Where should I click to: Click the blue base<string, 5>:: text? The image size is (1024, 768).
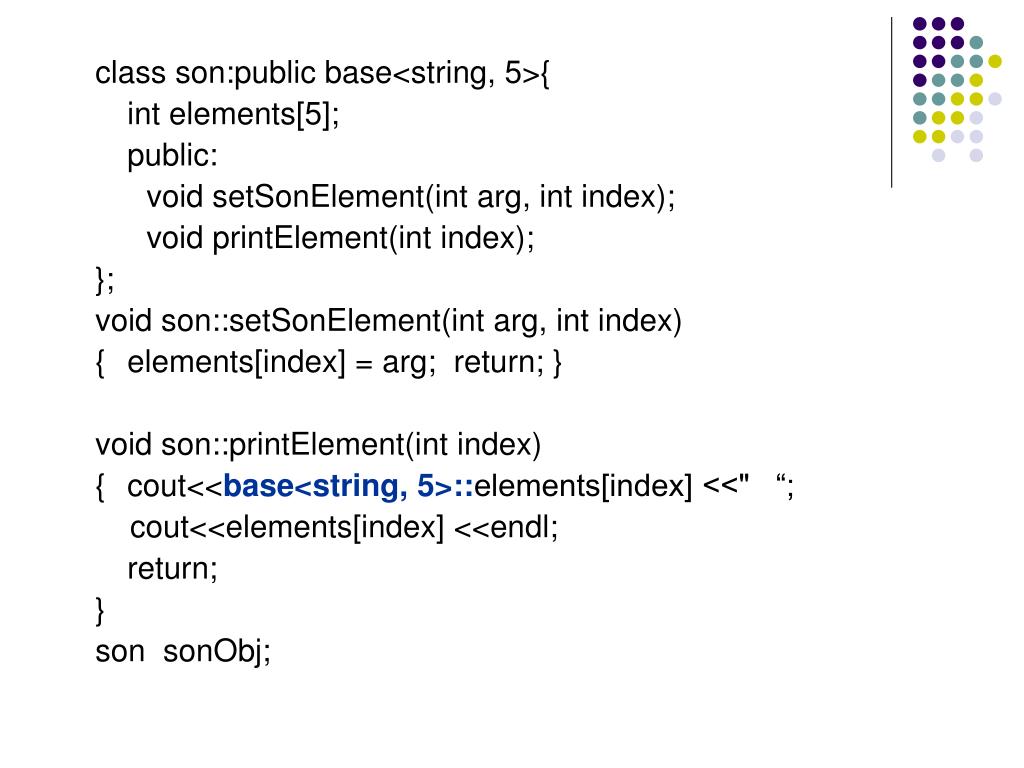pos(348,486)
